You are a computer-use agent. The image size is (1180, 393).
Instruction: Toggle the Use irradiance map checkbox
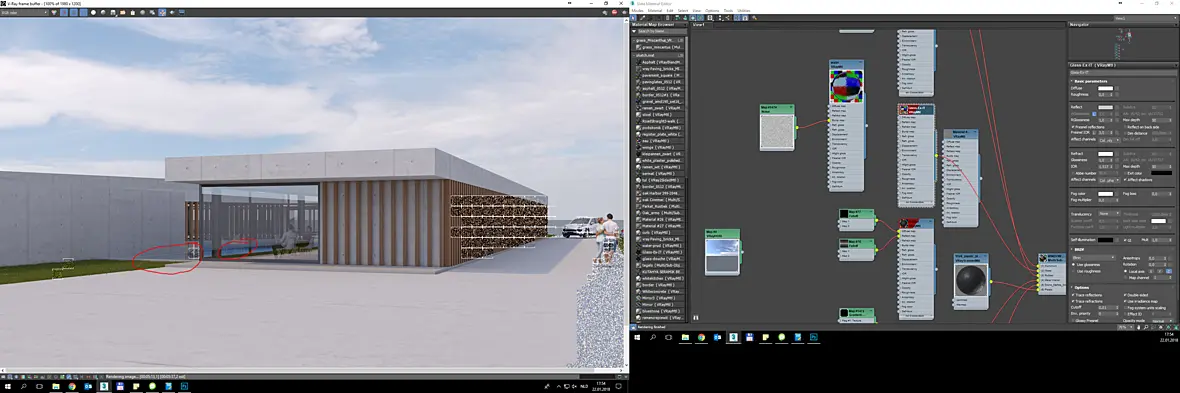[x=1125, y=301]
